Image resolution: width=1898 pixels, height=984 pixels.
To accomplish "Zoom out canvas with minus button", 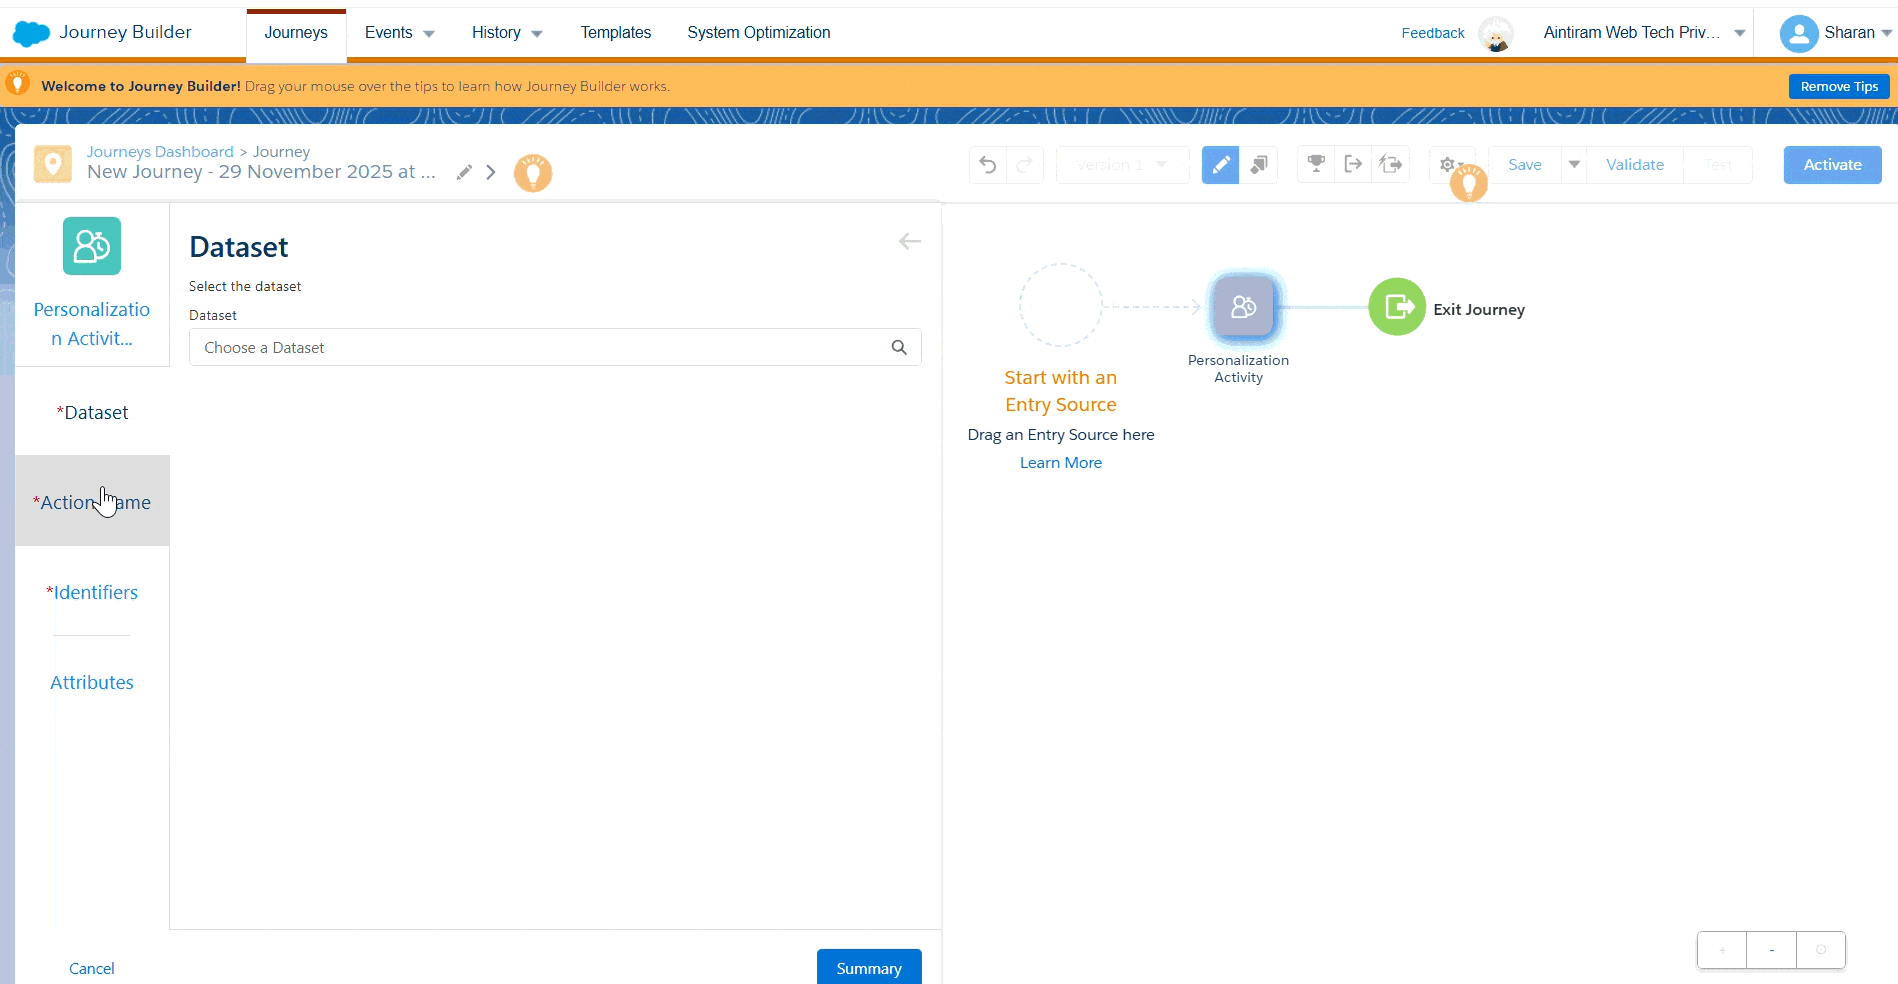I will click(x=1771, y=950).
